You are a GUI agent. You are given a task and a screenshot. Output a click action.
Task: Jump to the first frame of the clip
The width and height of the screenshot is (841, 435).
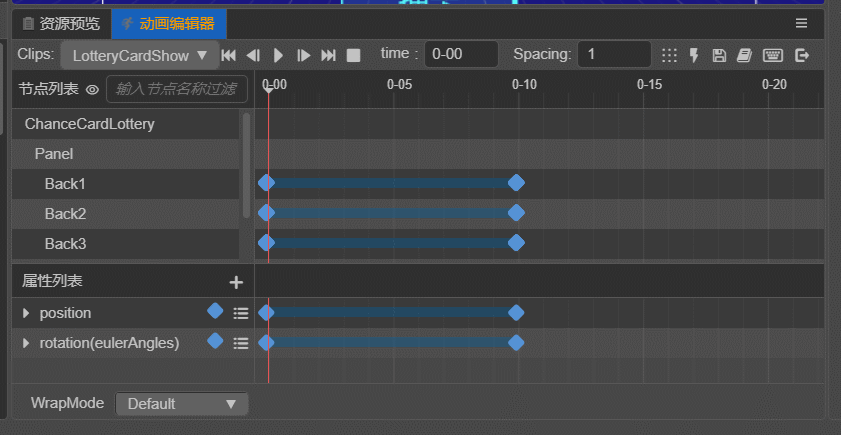point(229,55)
